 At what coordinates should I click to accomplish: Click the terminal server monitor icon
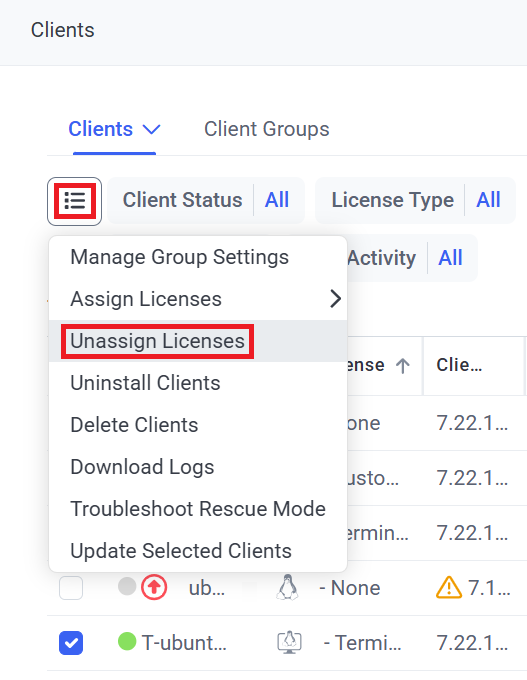coord(289,643)
